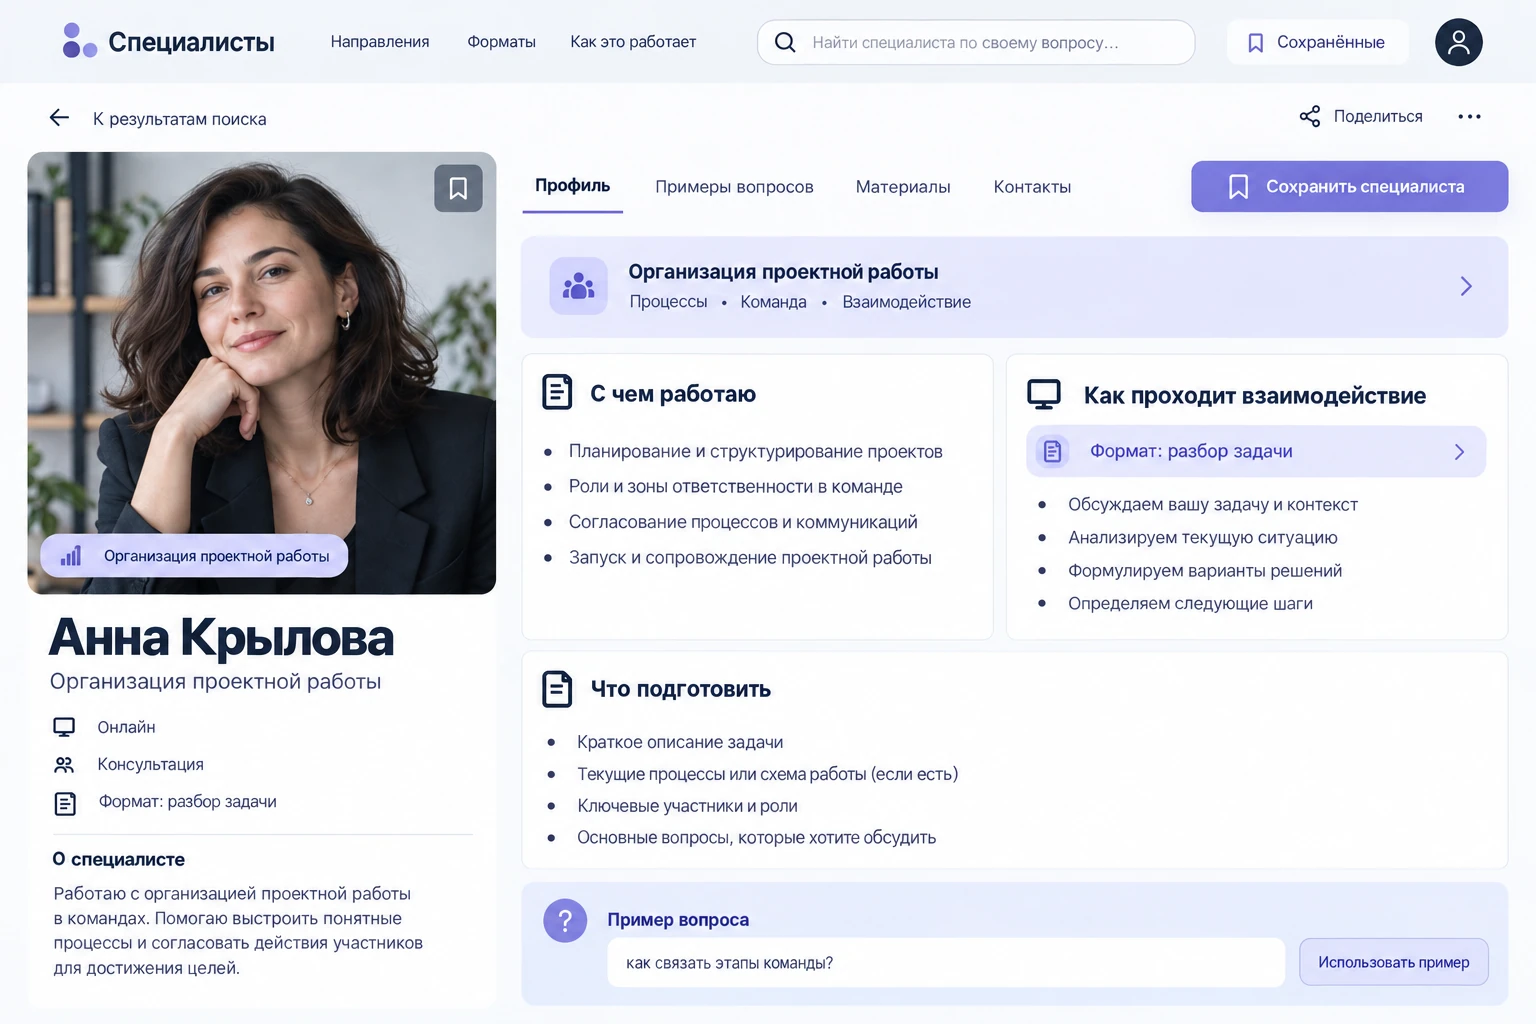The image size is (1536, 1024).
Task: Click Ключевые участники и роли item
Action: [x=687, y=806]
